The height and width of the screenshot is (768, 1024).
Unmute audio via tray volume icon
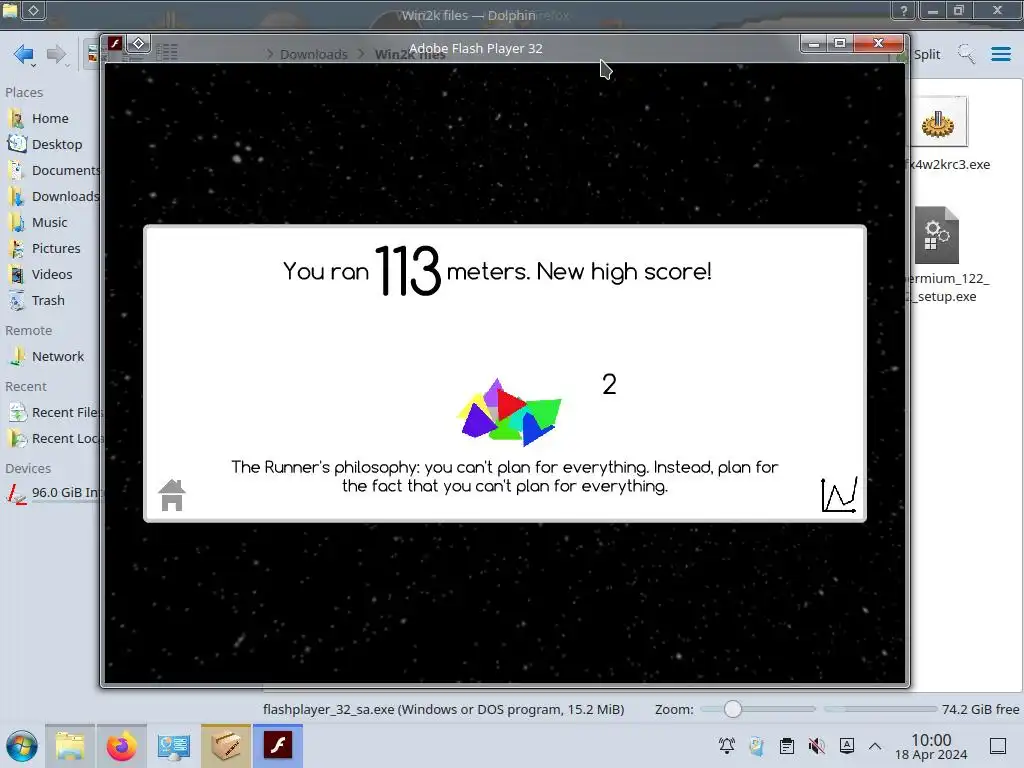(x=816, y=746)
